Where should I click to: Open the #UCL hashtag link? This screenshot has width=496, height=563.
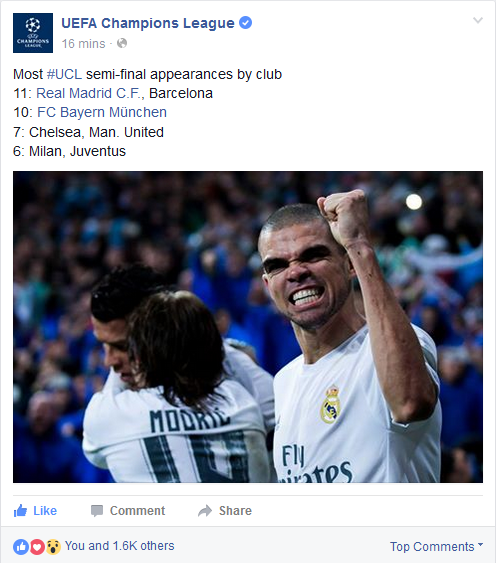[64, 74]
